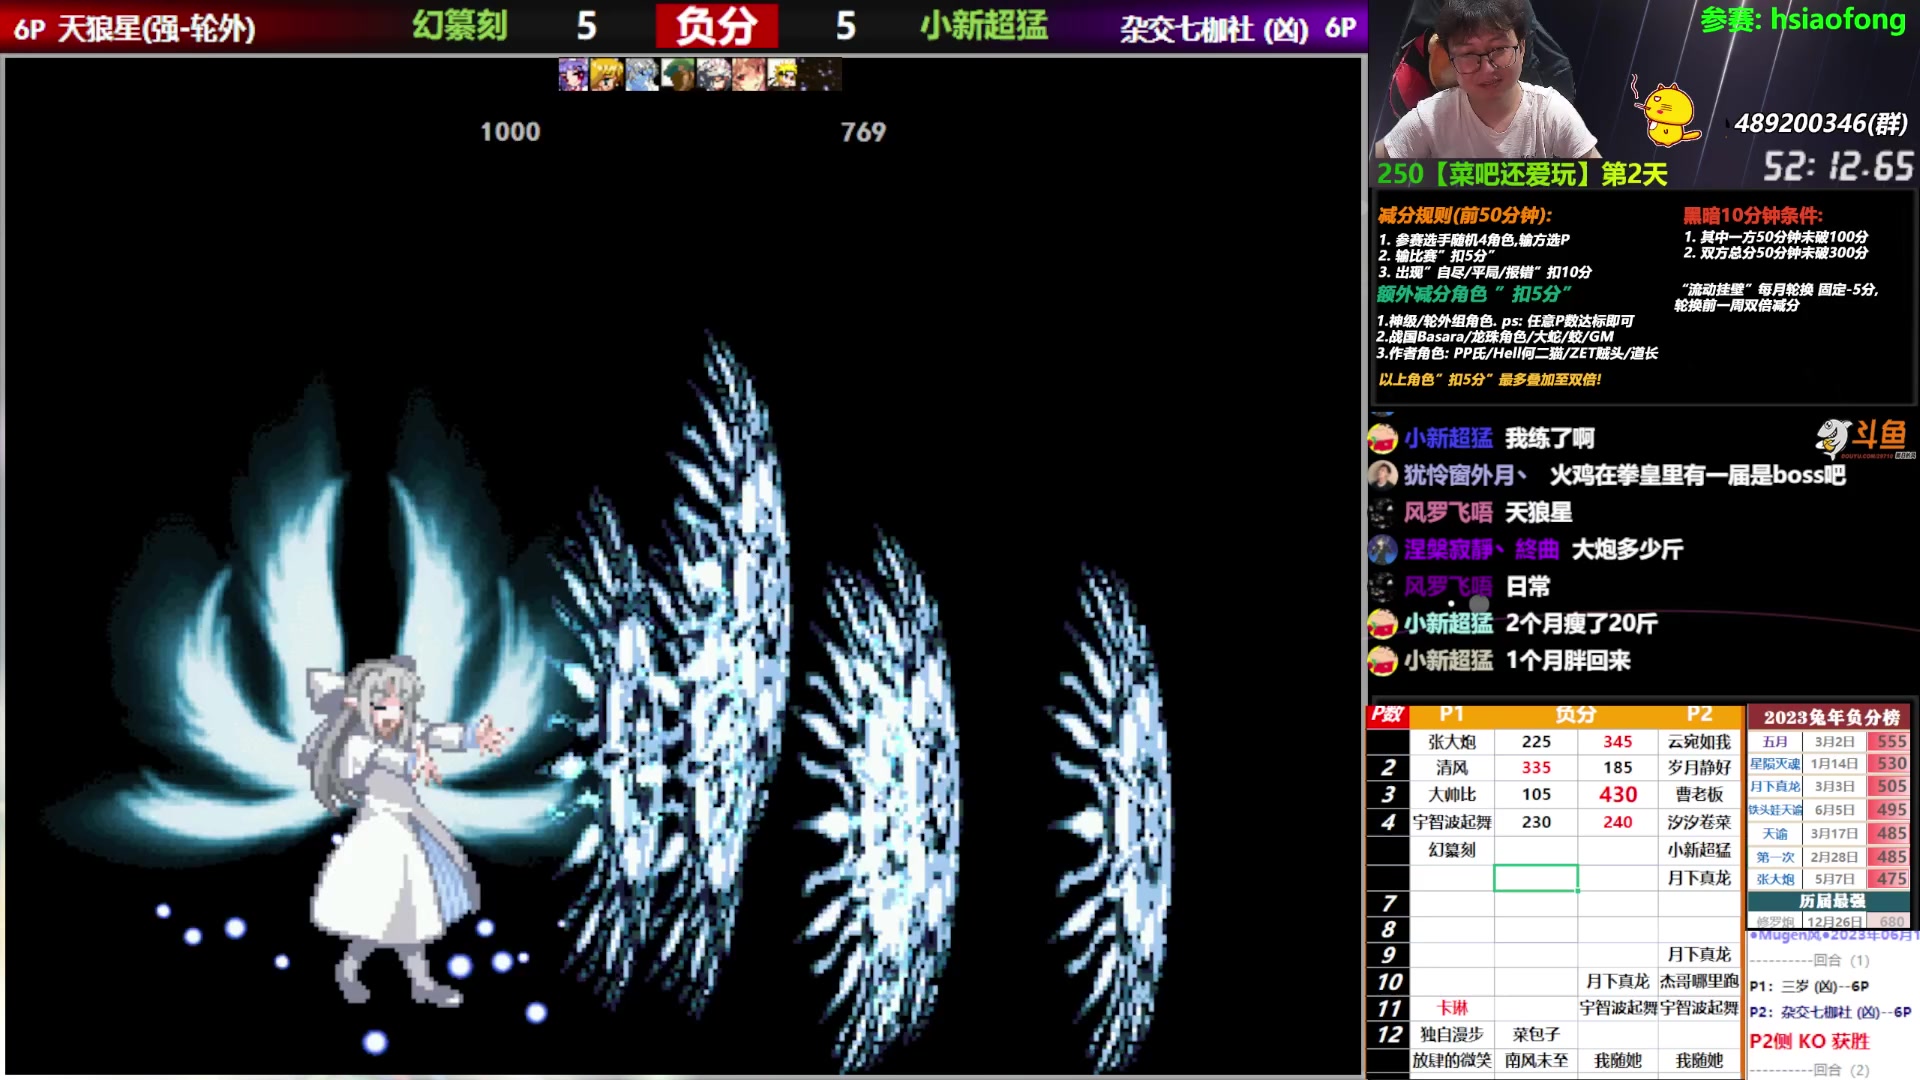Image resolution: width=1920 pixels, height=1080 pixels.
Task: Select large red score 430
Action: click(1618, 795)
